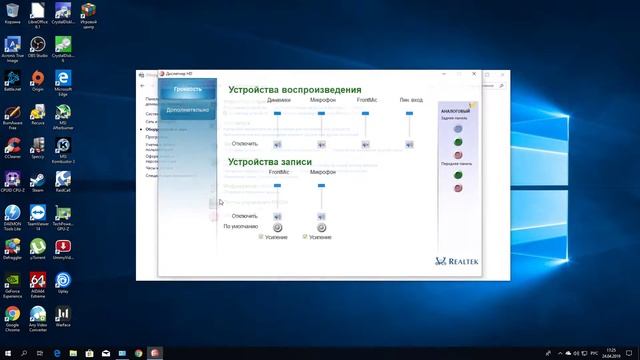Launch Defraggler from the desktop
The image size is (640, 360).
12,249
